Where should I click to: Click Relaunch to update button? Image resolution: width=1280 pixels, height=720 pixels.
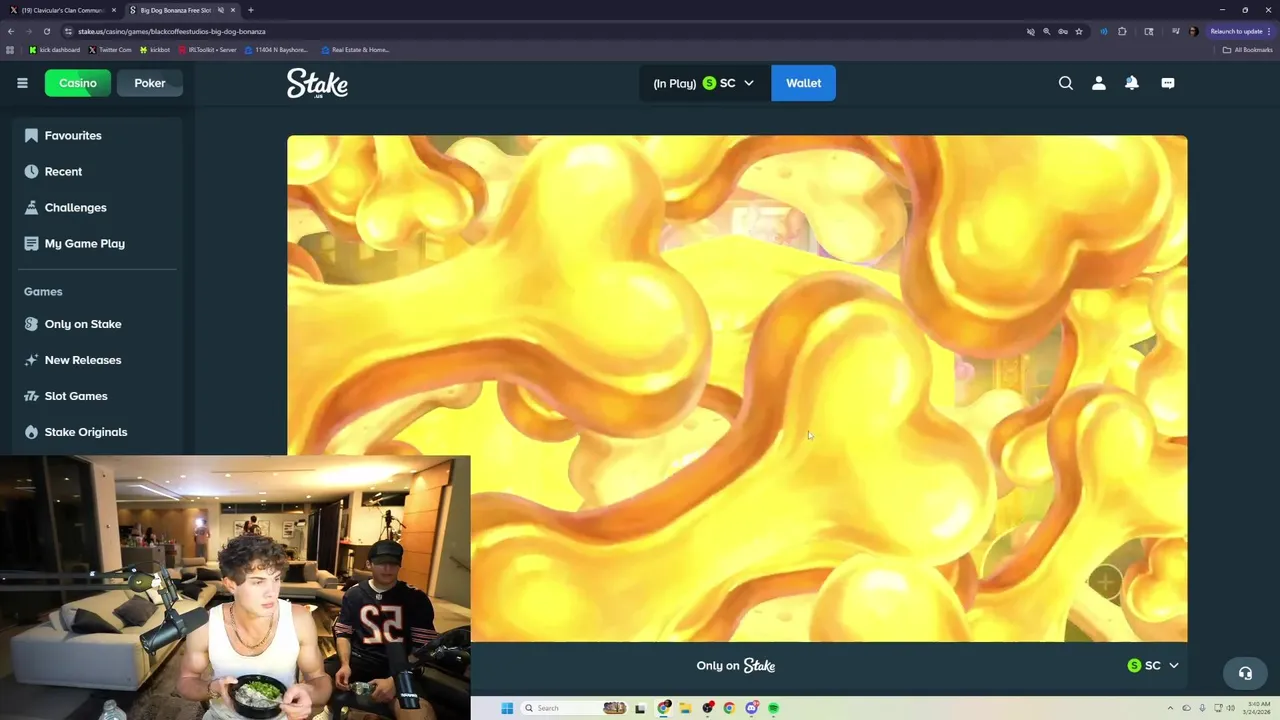(1240, 31)
